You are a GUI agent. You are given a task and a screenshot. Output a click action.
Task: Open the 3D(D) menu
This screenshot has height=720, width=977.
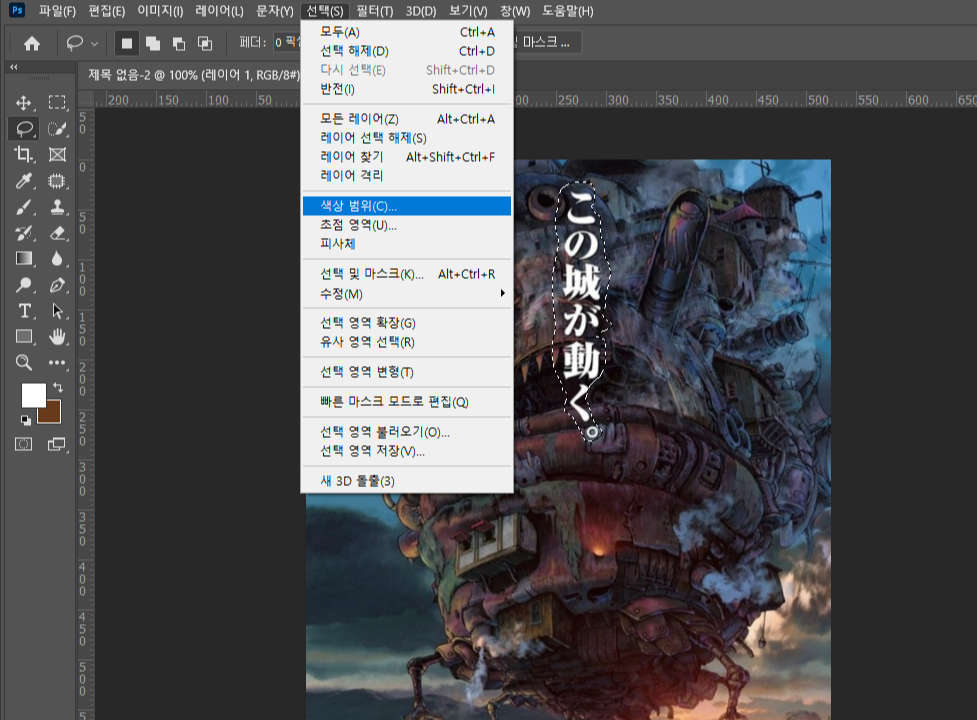click(421, 11)
